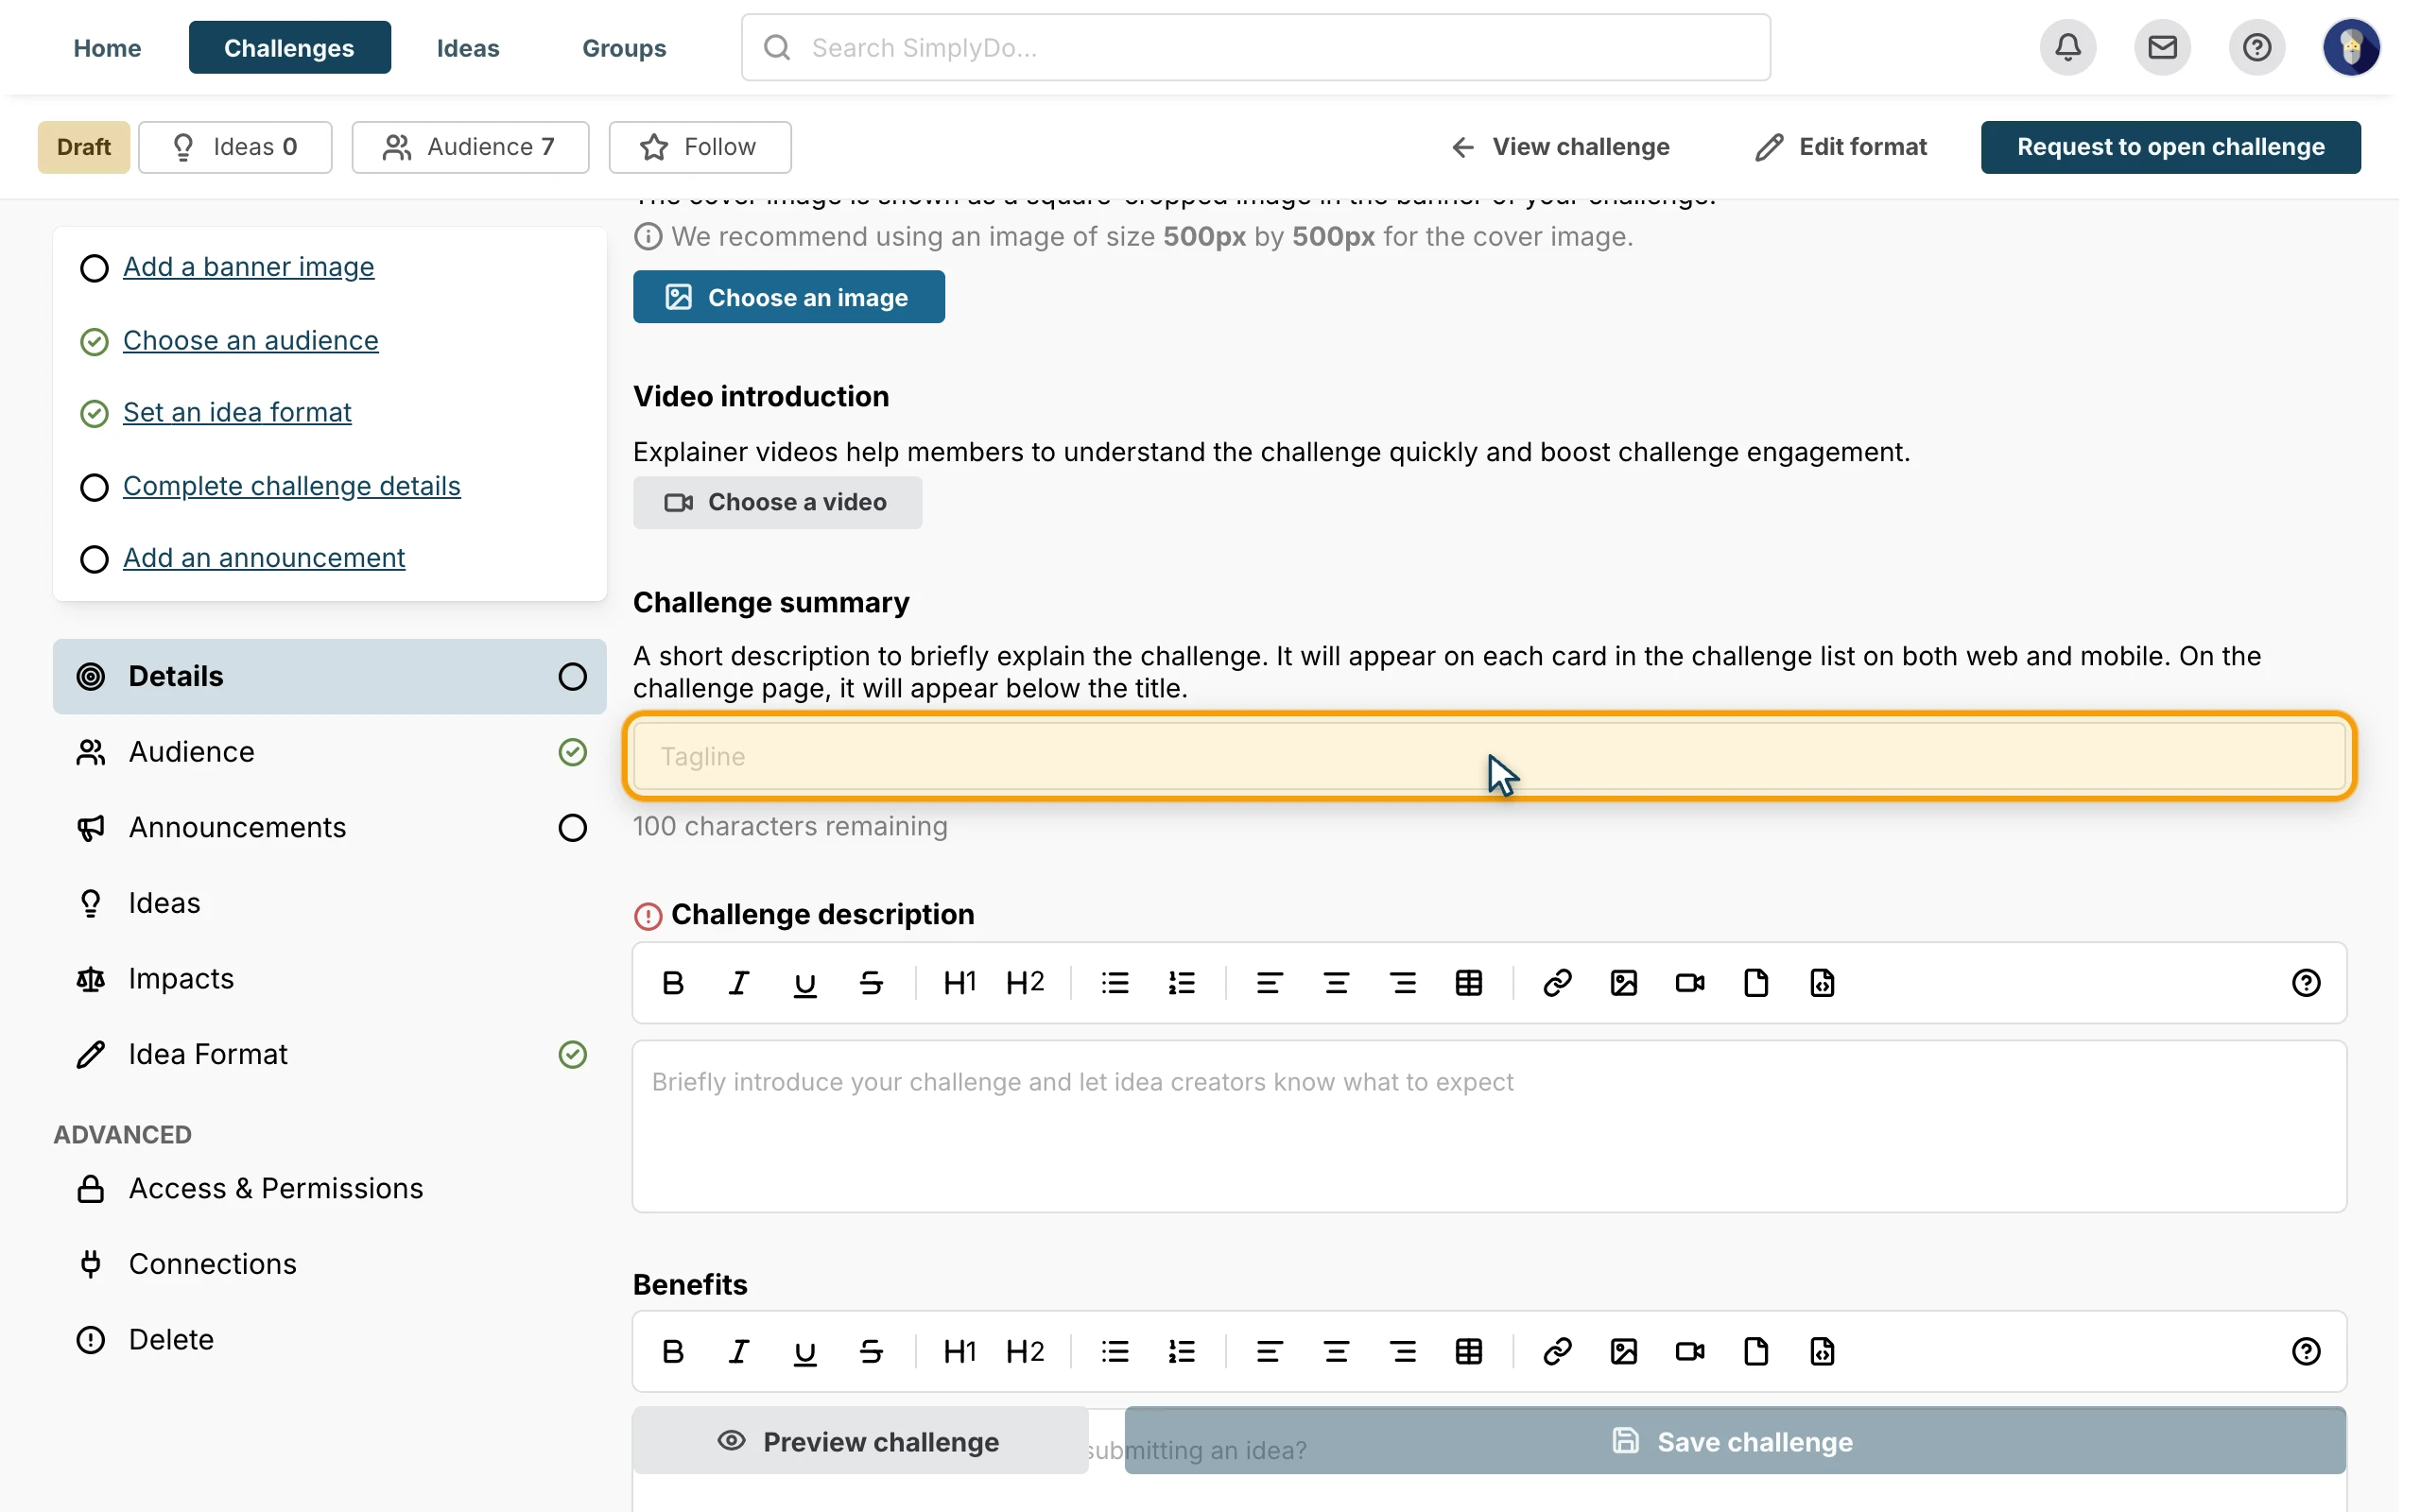Open the messages envelope icon
The width and height of the screenshot is (2420, 1512).
pos(2162,47)
